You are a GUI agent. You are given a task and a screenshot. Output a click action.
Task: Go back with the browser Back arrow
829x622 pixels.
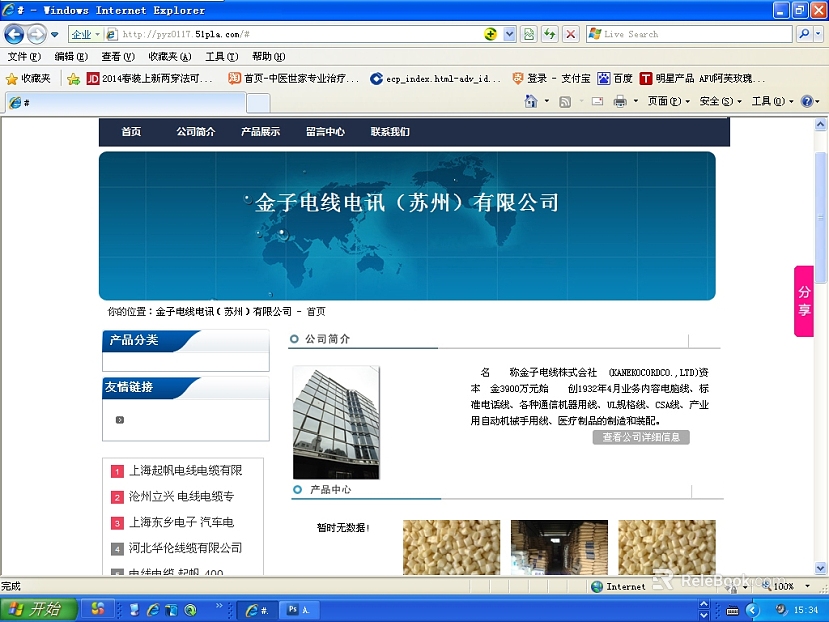pos(14,35)
